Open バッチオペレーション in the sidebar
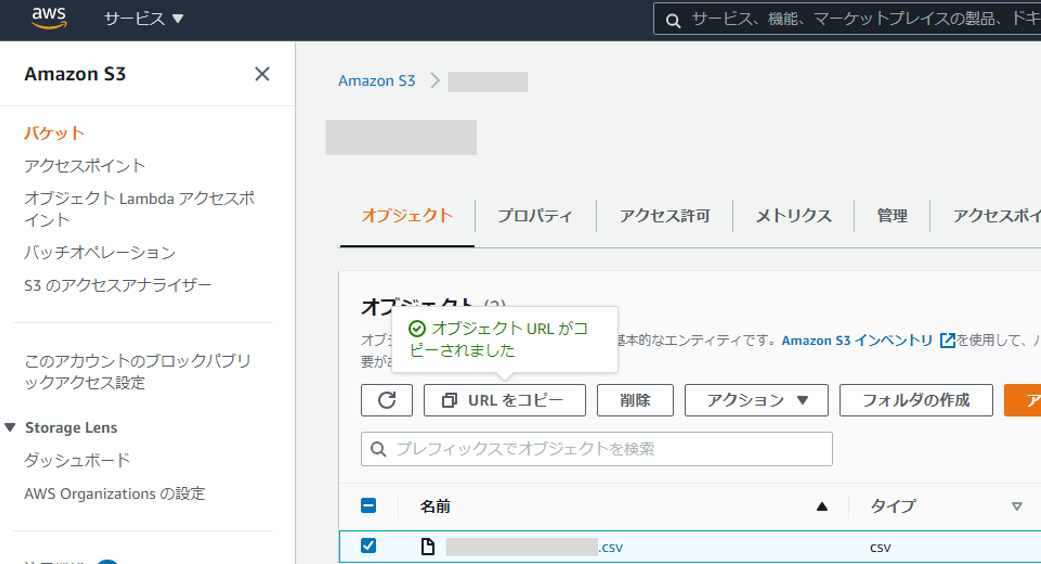This screenshot has height=564, width=1041. [x=100, y=253]
